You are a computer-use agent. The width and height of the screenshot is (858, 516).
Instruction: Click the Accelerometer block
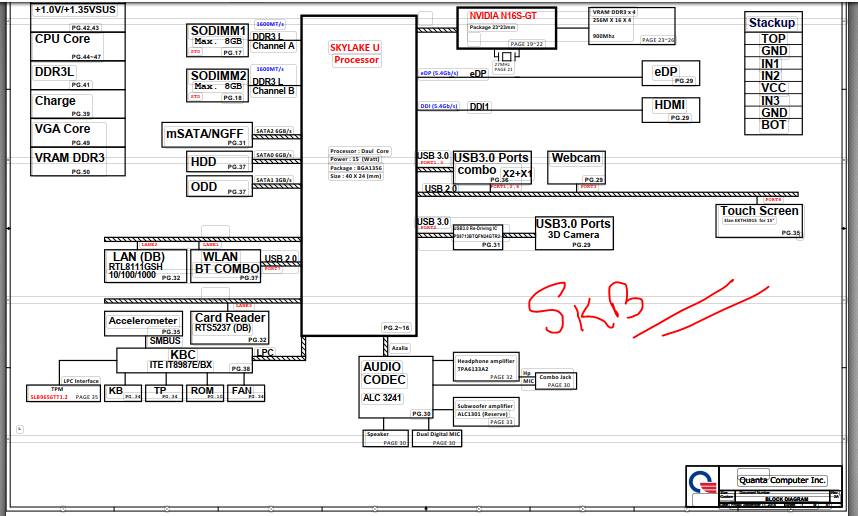pos(143,324)
